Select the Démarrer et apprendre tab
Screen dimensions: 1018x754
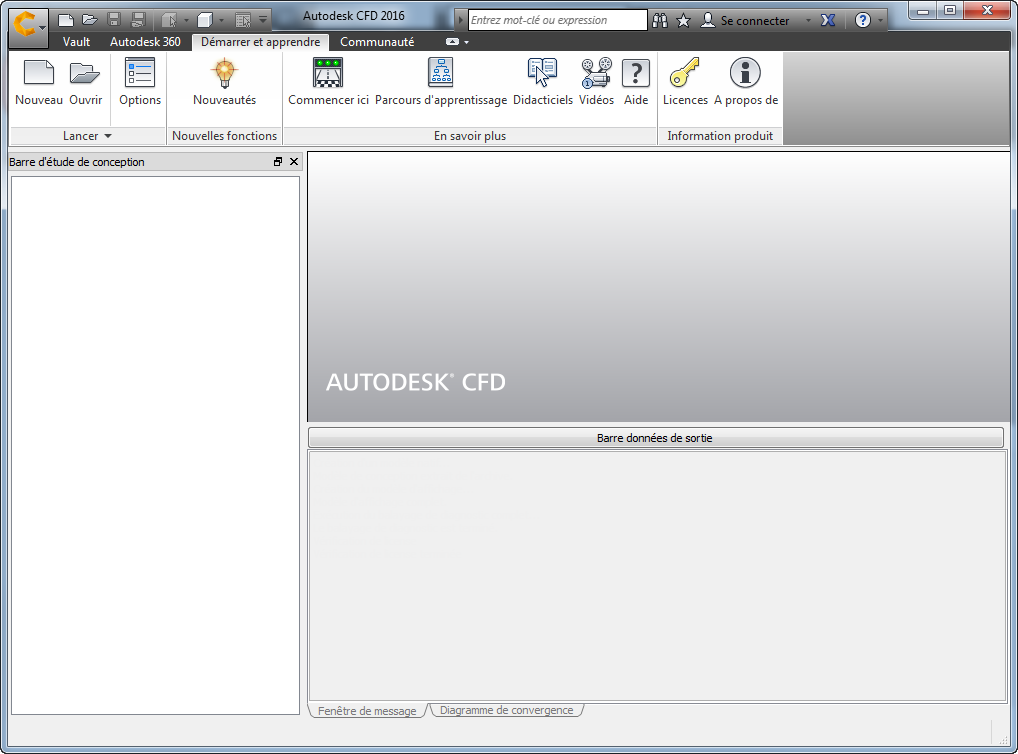pyautogui.click(x=260, y=42)
